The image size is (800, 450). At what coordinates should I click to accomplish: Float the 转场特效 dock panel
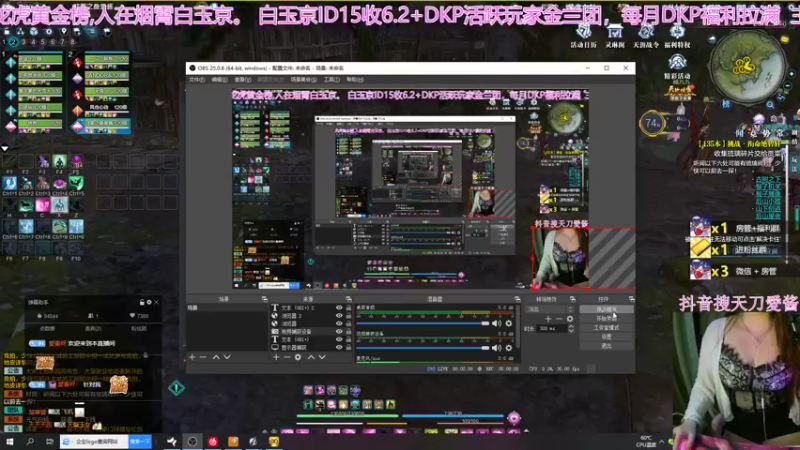[x=572, y=299]
